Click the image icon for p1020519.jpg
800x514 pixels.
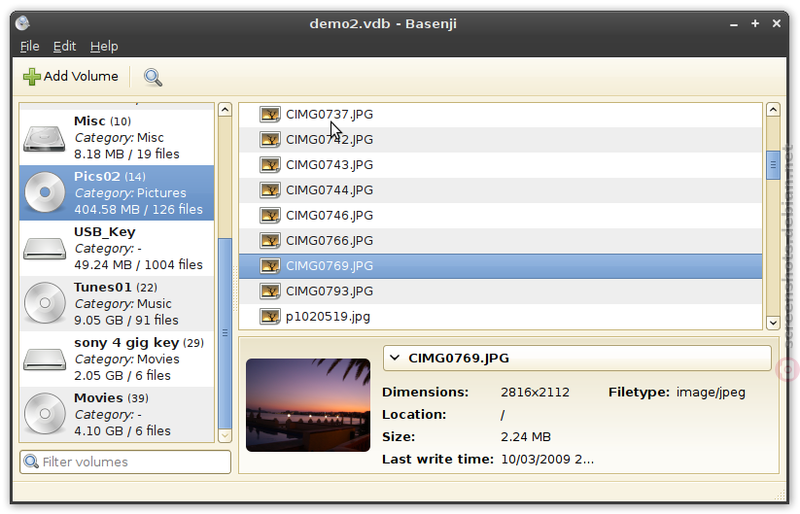(x=270, y=316)
